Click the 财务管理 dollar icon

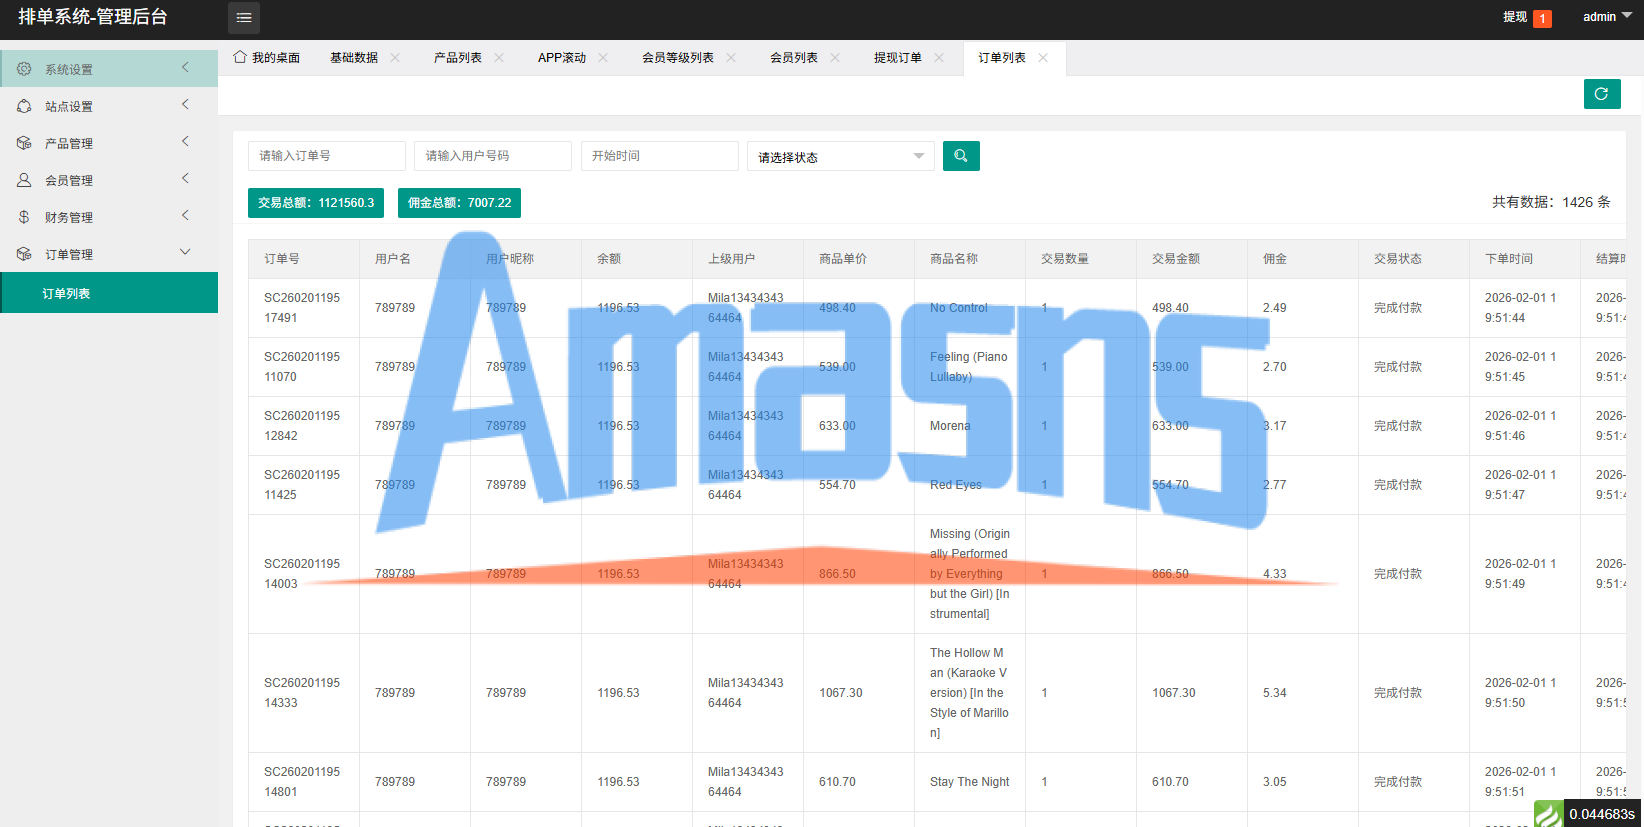pyautogui.click(x=24, y=217)
